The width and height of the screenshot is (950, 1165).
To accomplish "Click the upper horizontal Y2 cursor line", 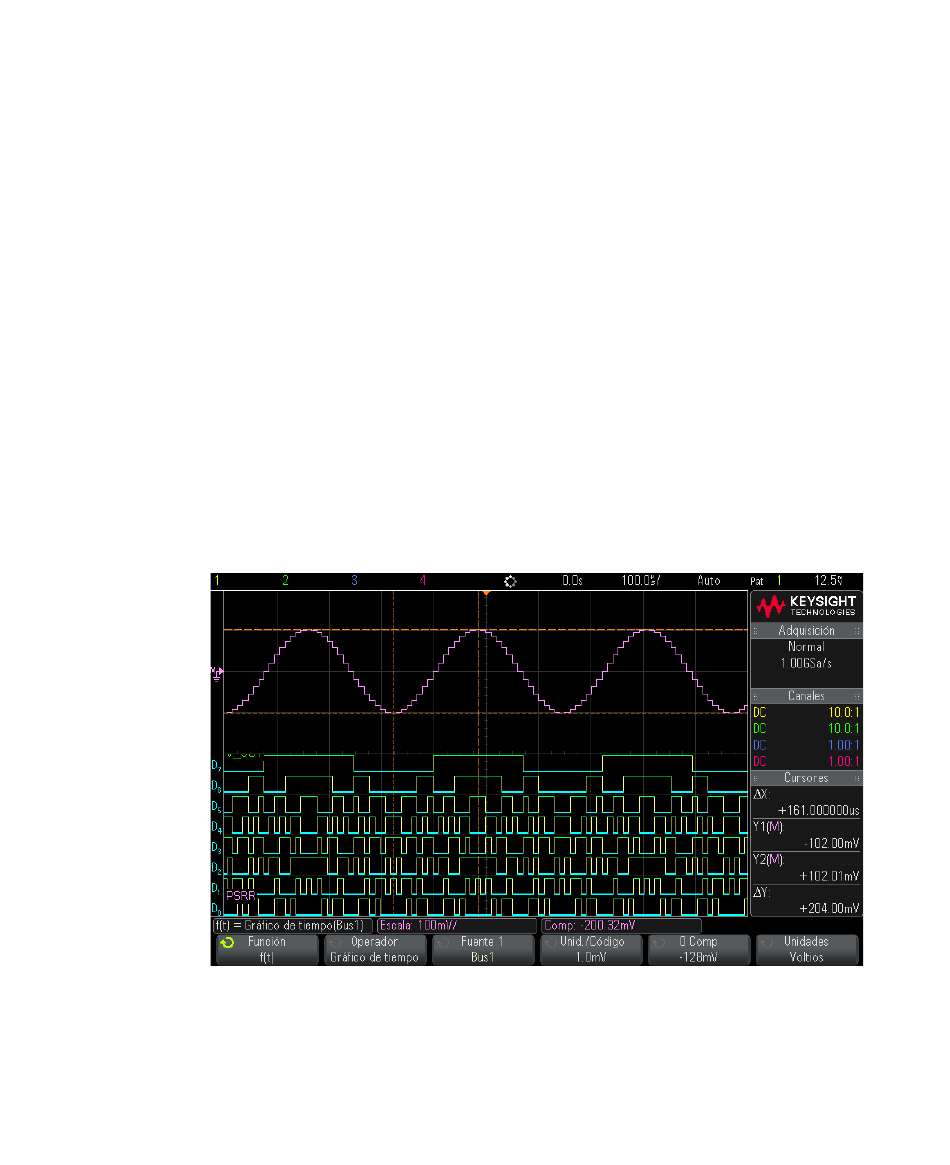I will (x=486, y=629).
